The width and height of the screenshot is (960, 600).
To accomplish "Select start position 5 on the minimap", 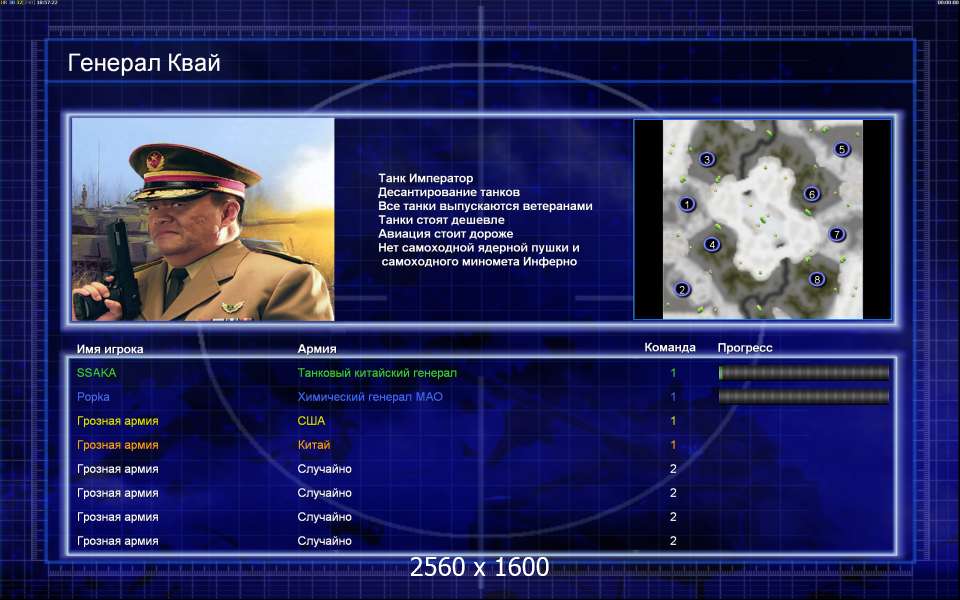I will point(842,149).
